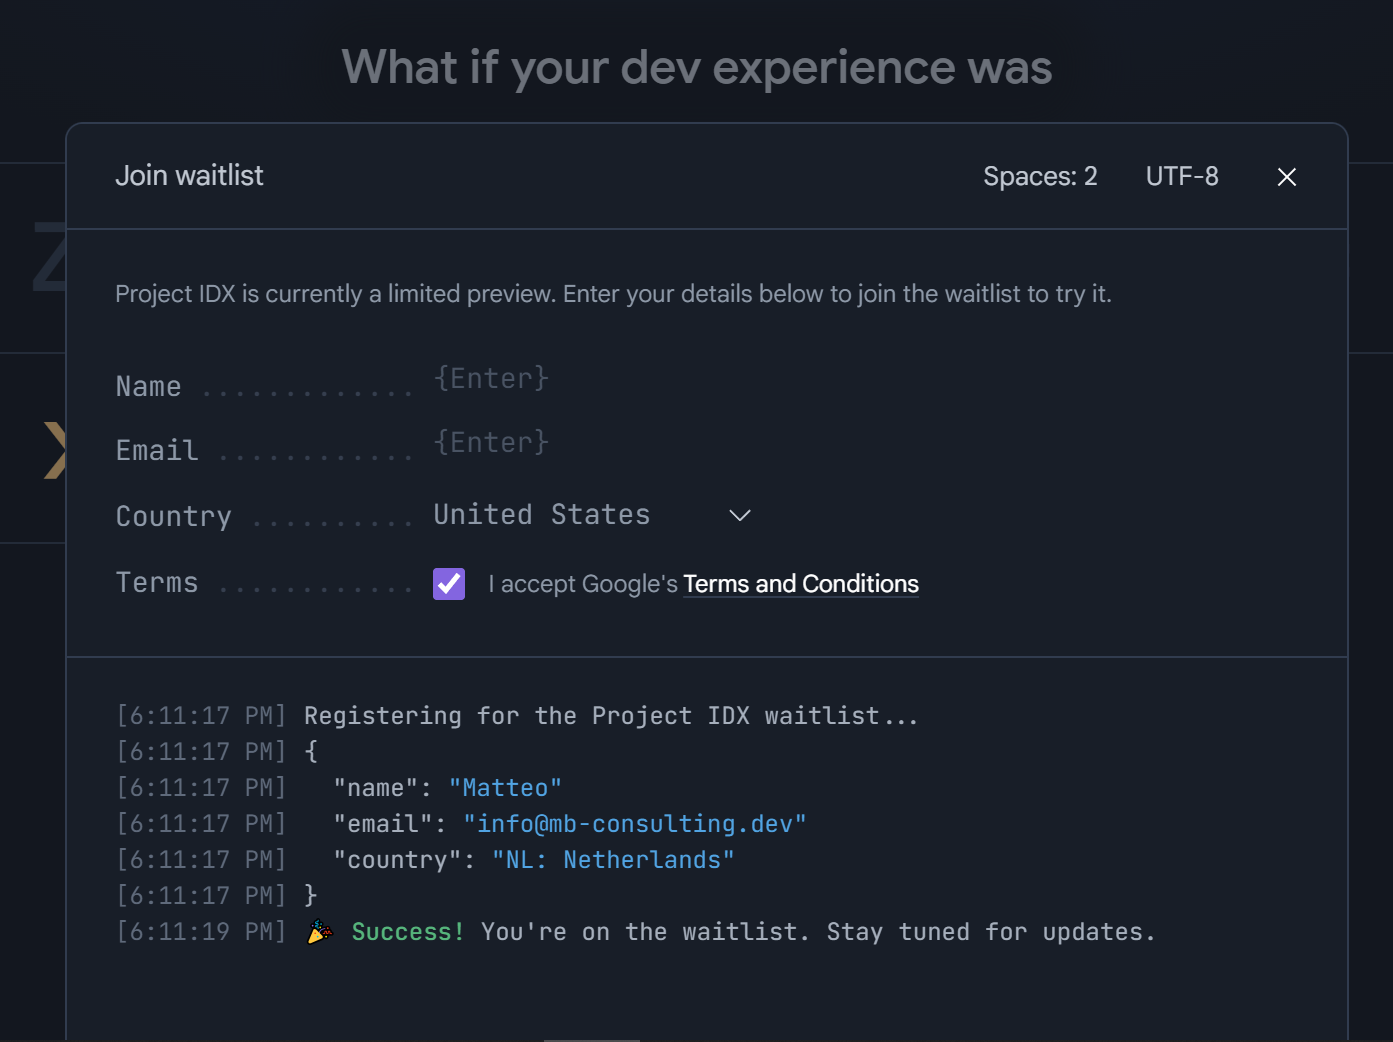Click the green Success! message
The width and height of the screenshot is (1393, 1042).
click(408, 932)
